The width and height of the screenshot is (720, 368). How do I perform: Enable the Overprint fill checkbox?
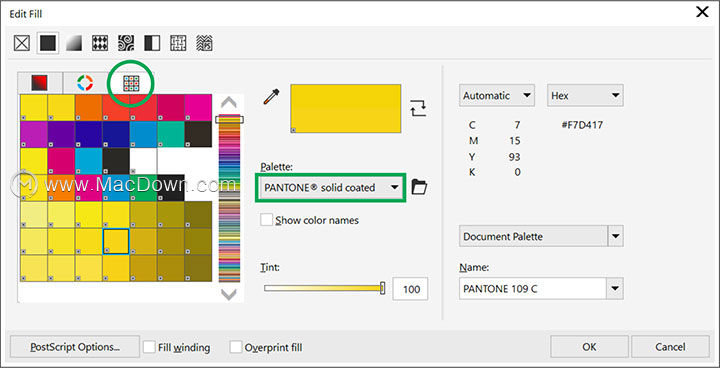coord(236,347)
